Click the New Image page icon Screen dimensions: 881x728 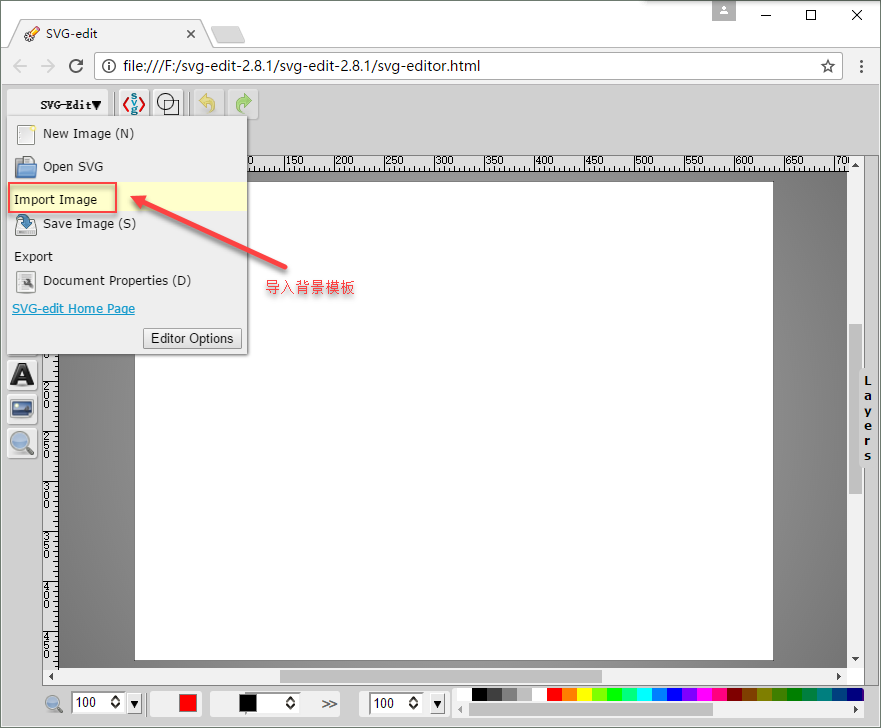click(26, 135)
